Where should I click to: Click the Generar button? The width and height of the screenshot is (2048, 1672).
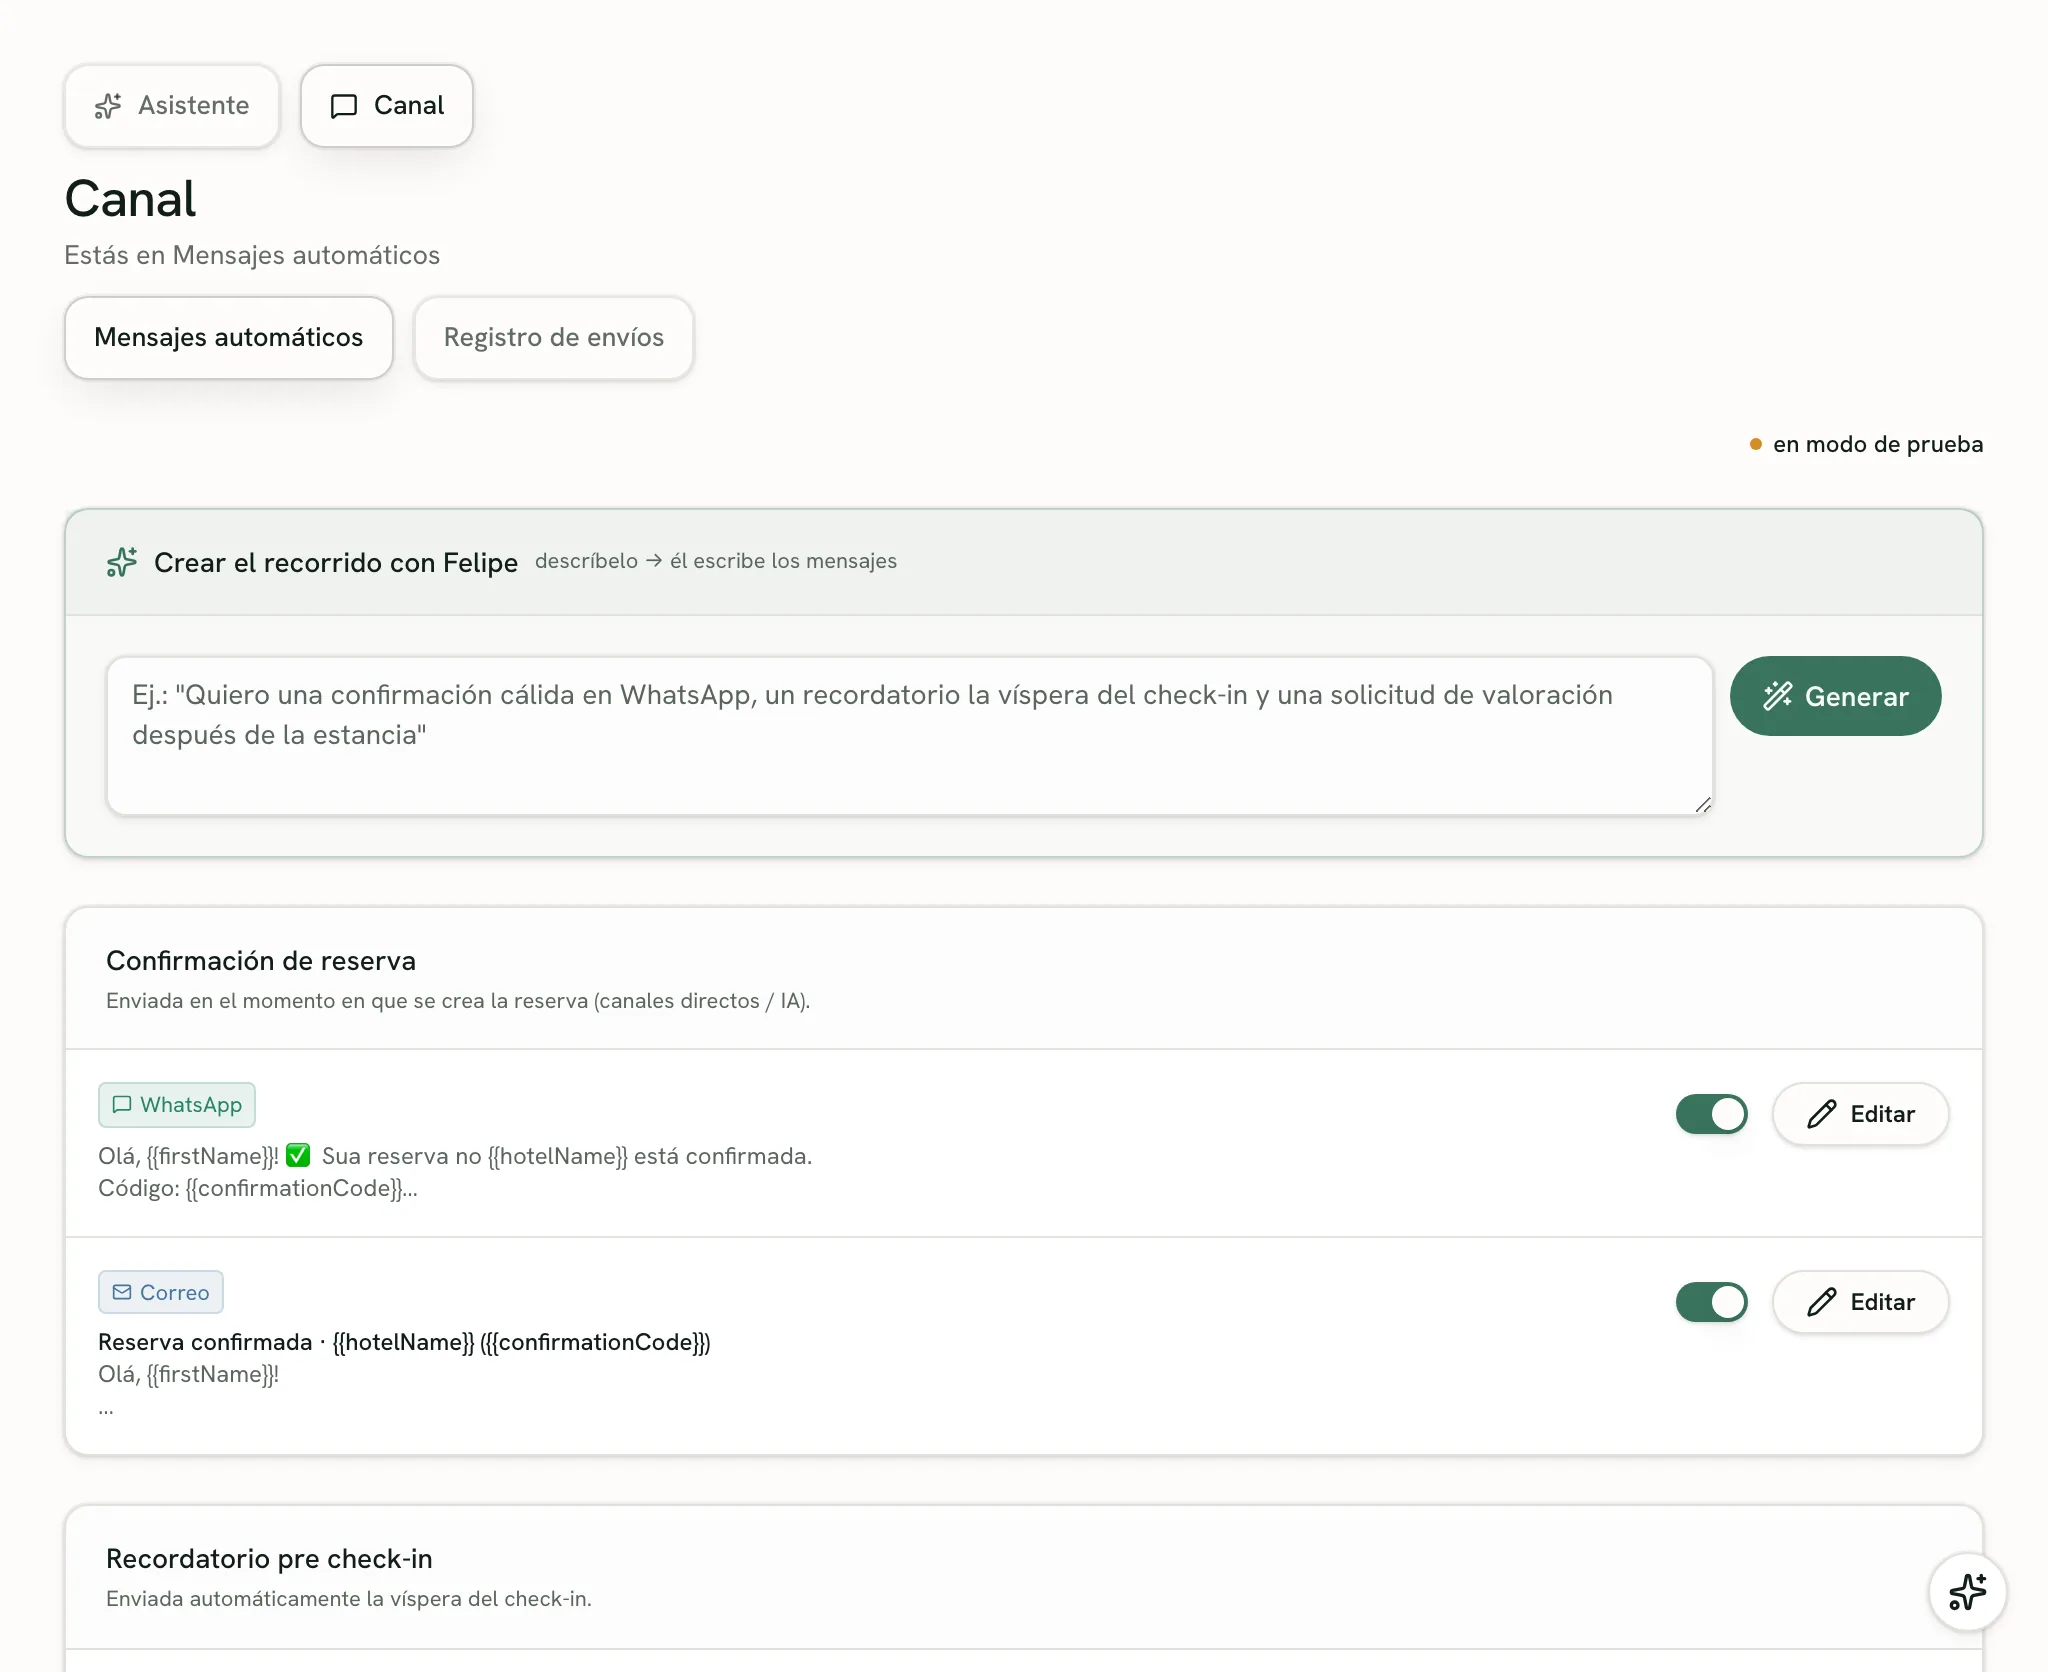coord(1835,696)
